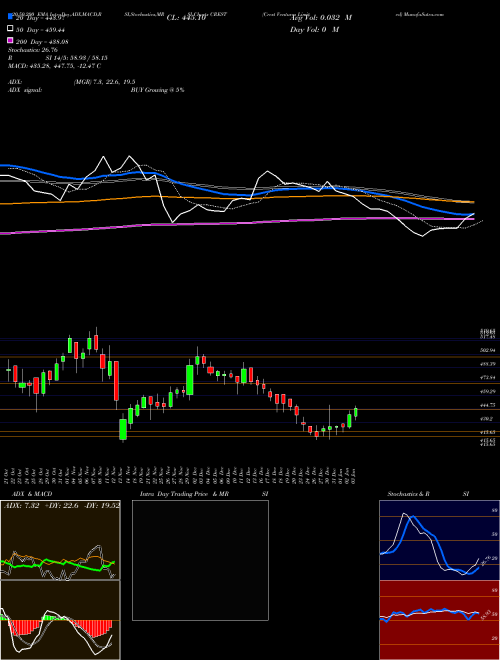Click the 'Intra Day Trading Price & MR' title
Viewport: 500px width, 660px height.
pyautogui.click(x=184, y=494)
